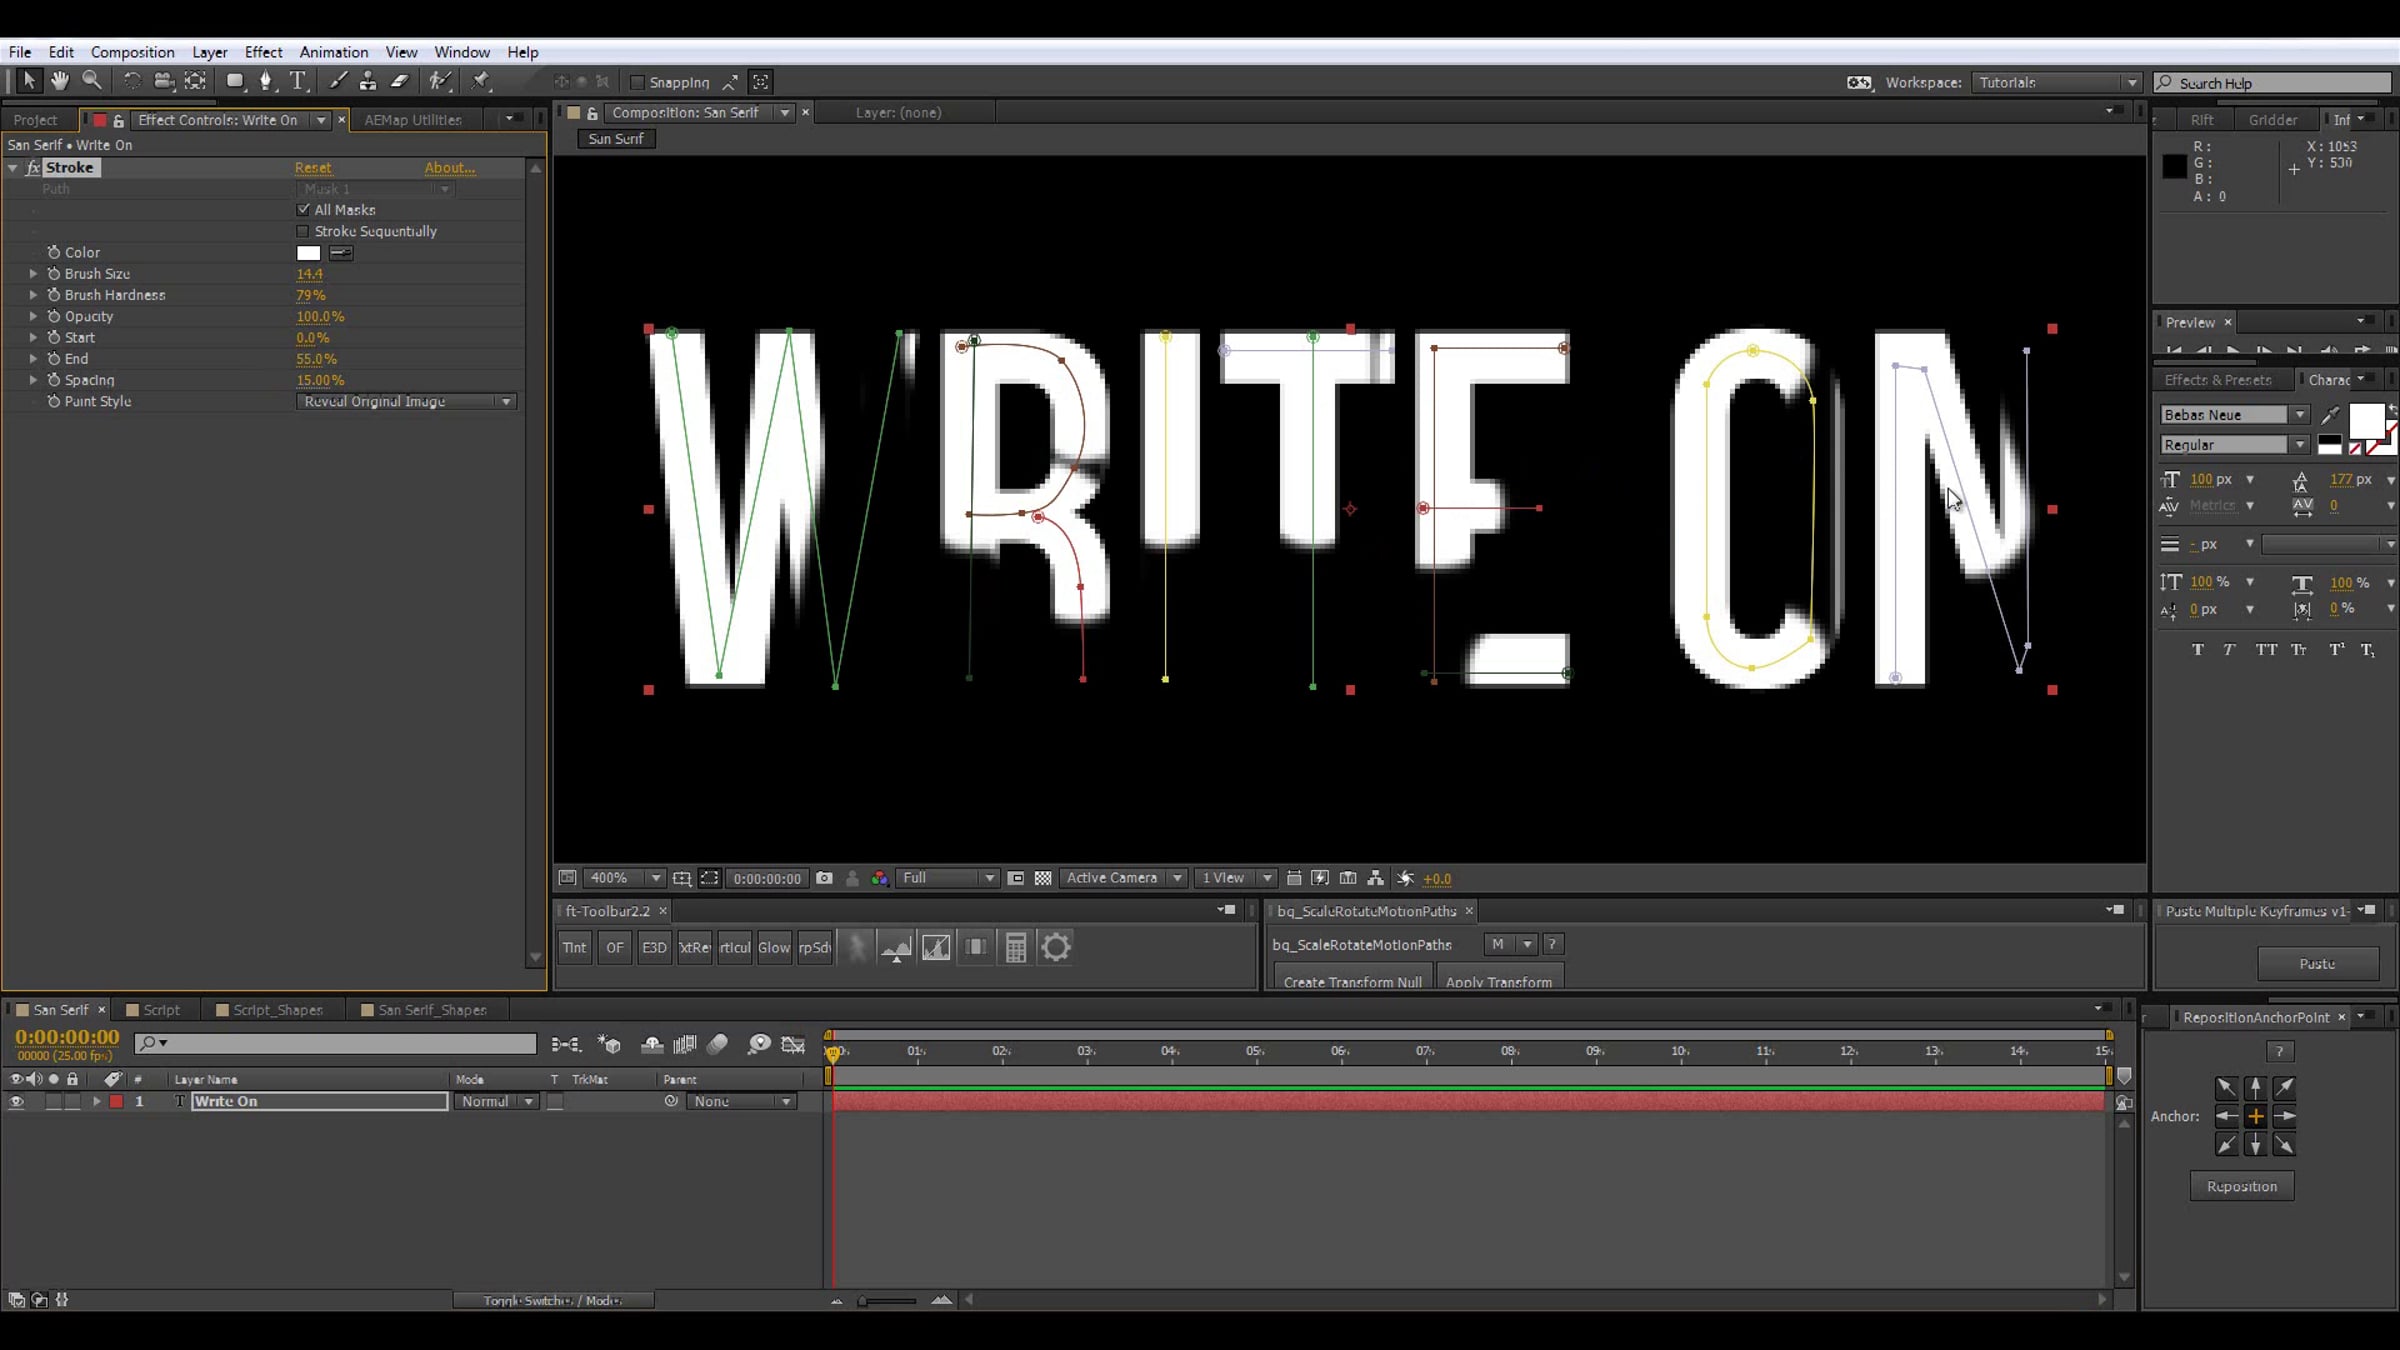Reset the Stroke effect
This screenshot has width=2400, height=1350.
point(313,167)
